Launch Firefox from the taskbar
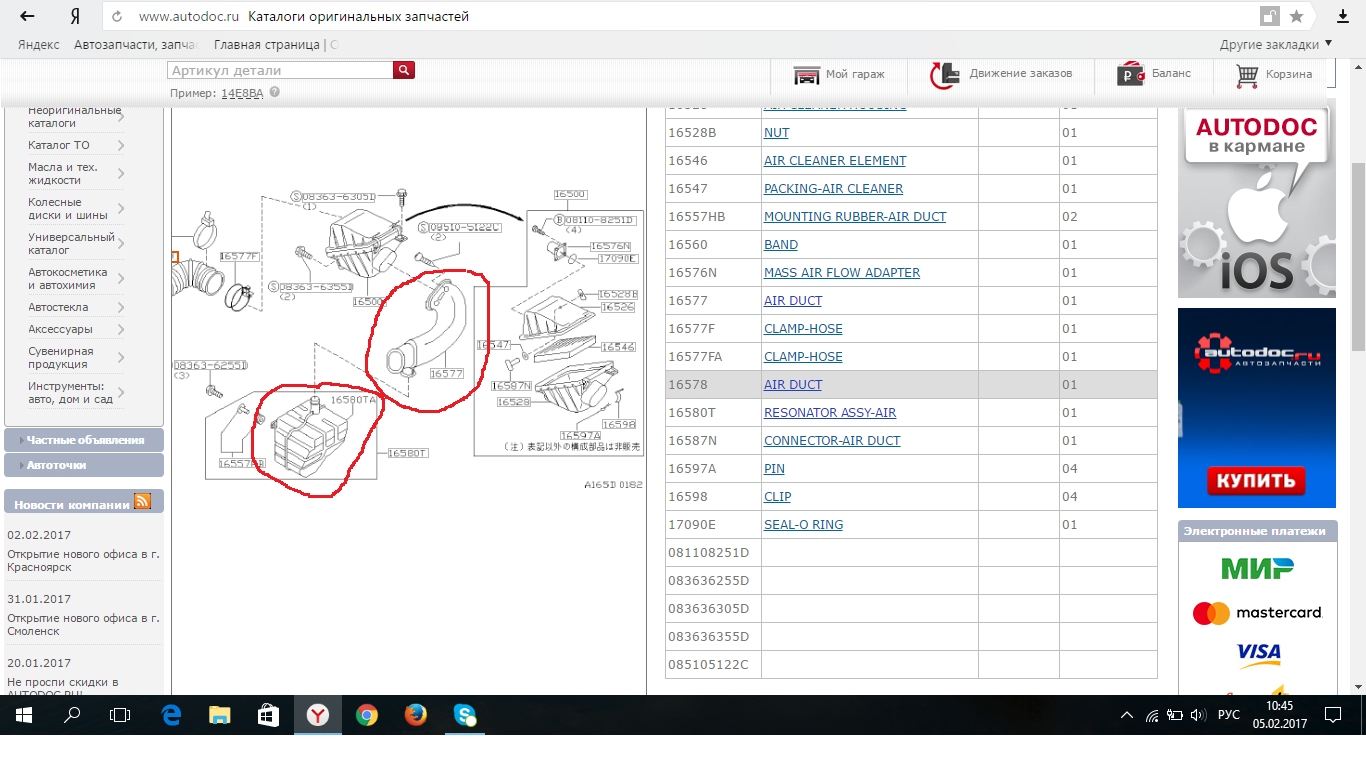The width and height of the screenshot is (1366, 768). (x=415, y=715)
